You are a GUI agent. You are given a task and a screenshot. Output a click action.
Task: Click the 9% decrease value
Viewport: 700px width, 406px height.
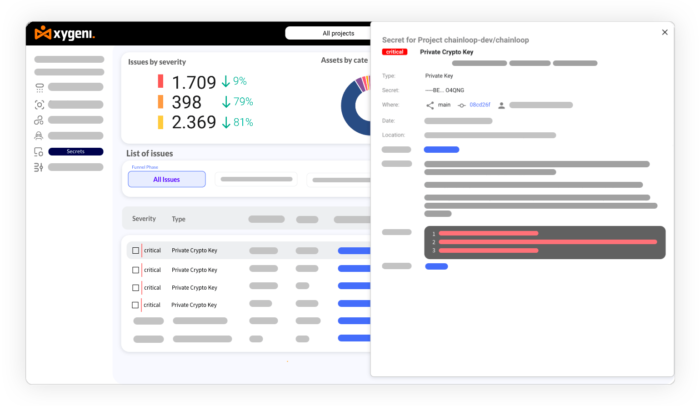pos(240,81)
